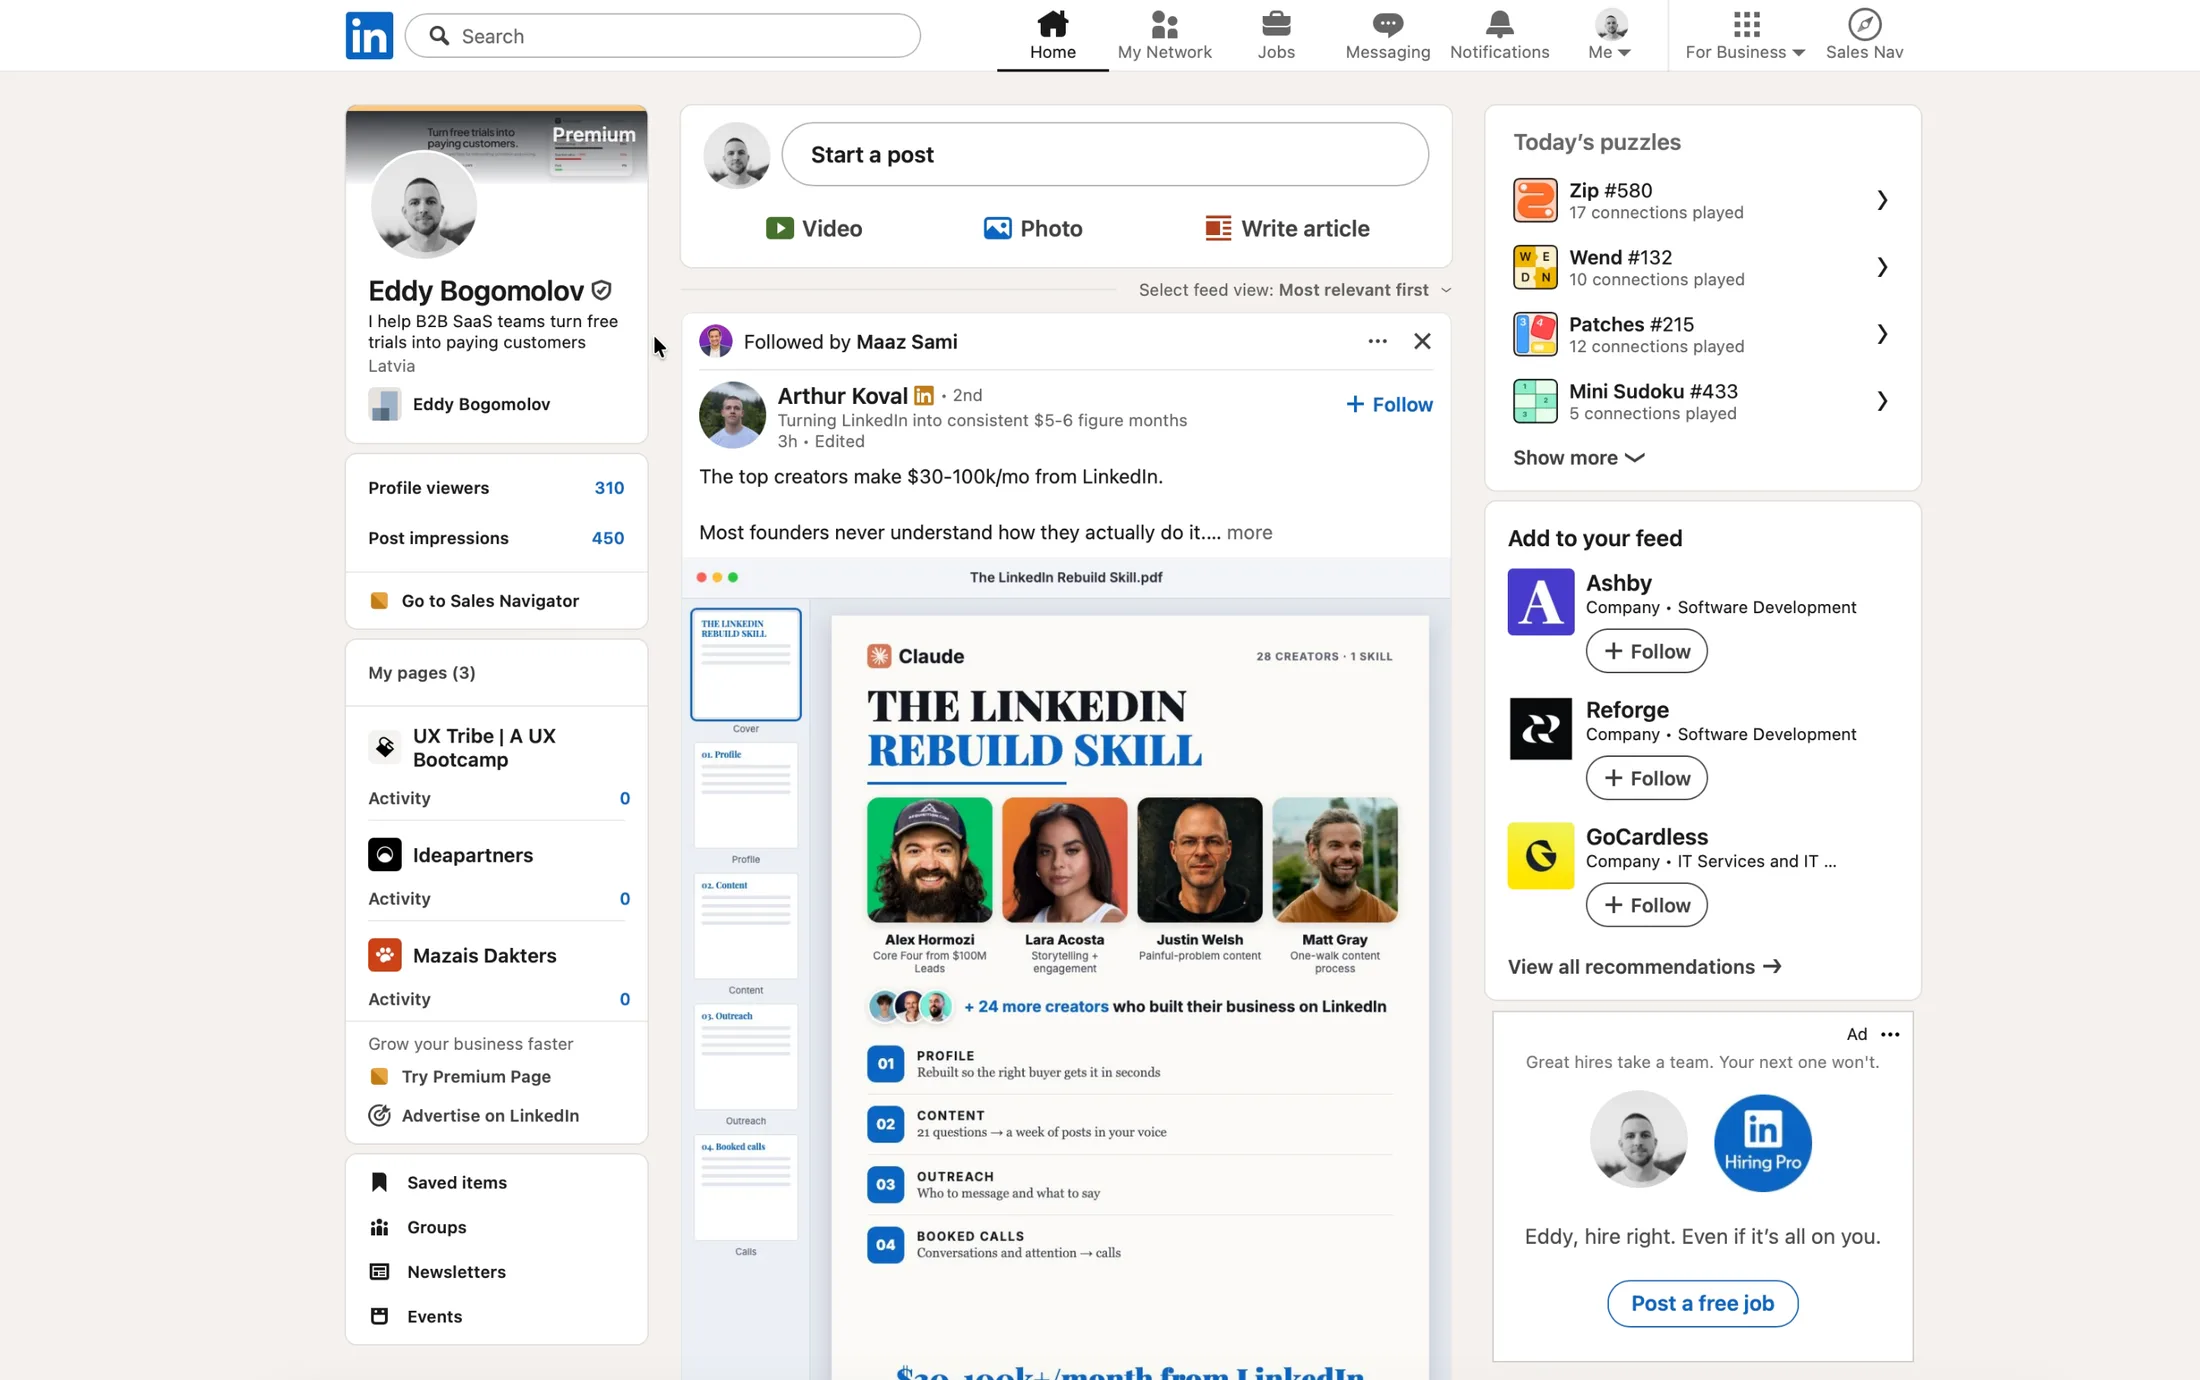Select the Content page thumbnail in PDF

[746, 926]
